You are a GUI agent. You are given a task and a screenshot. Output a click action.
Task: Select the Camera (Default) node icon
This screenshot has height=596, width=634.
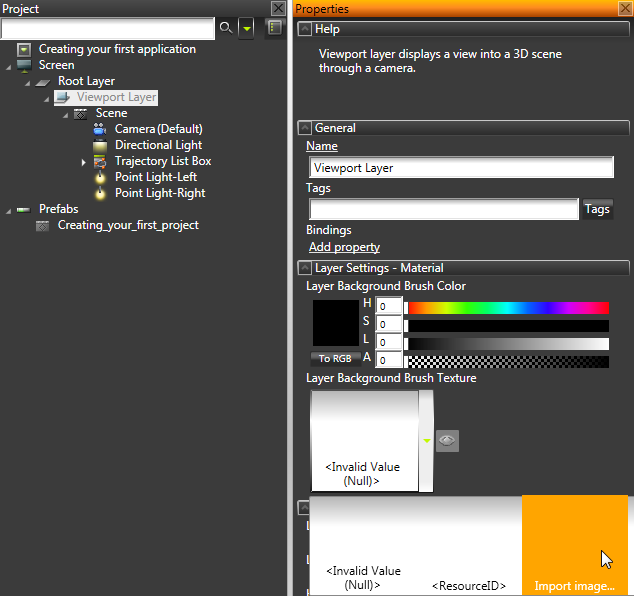99,129
